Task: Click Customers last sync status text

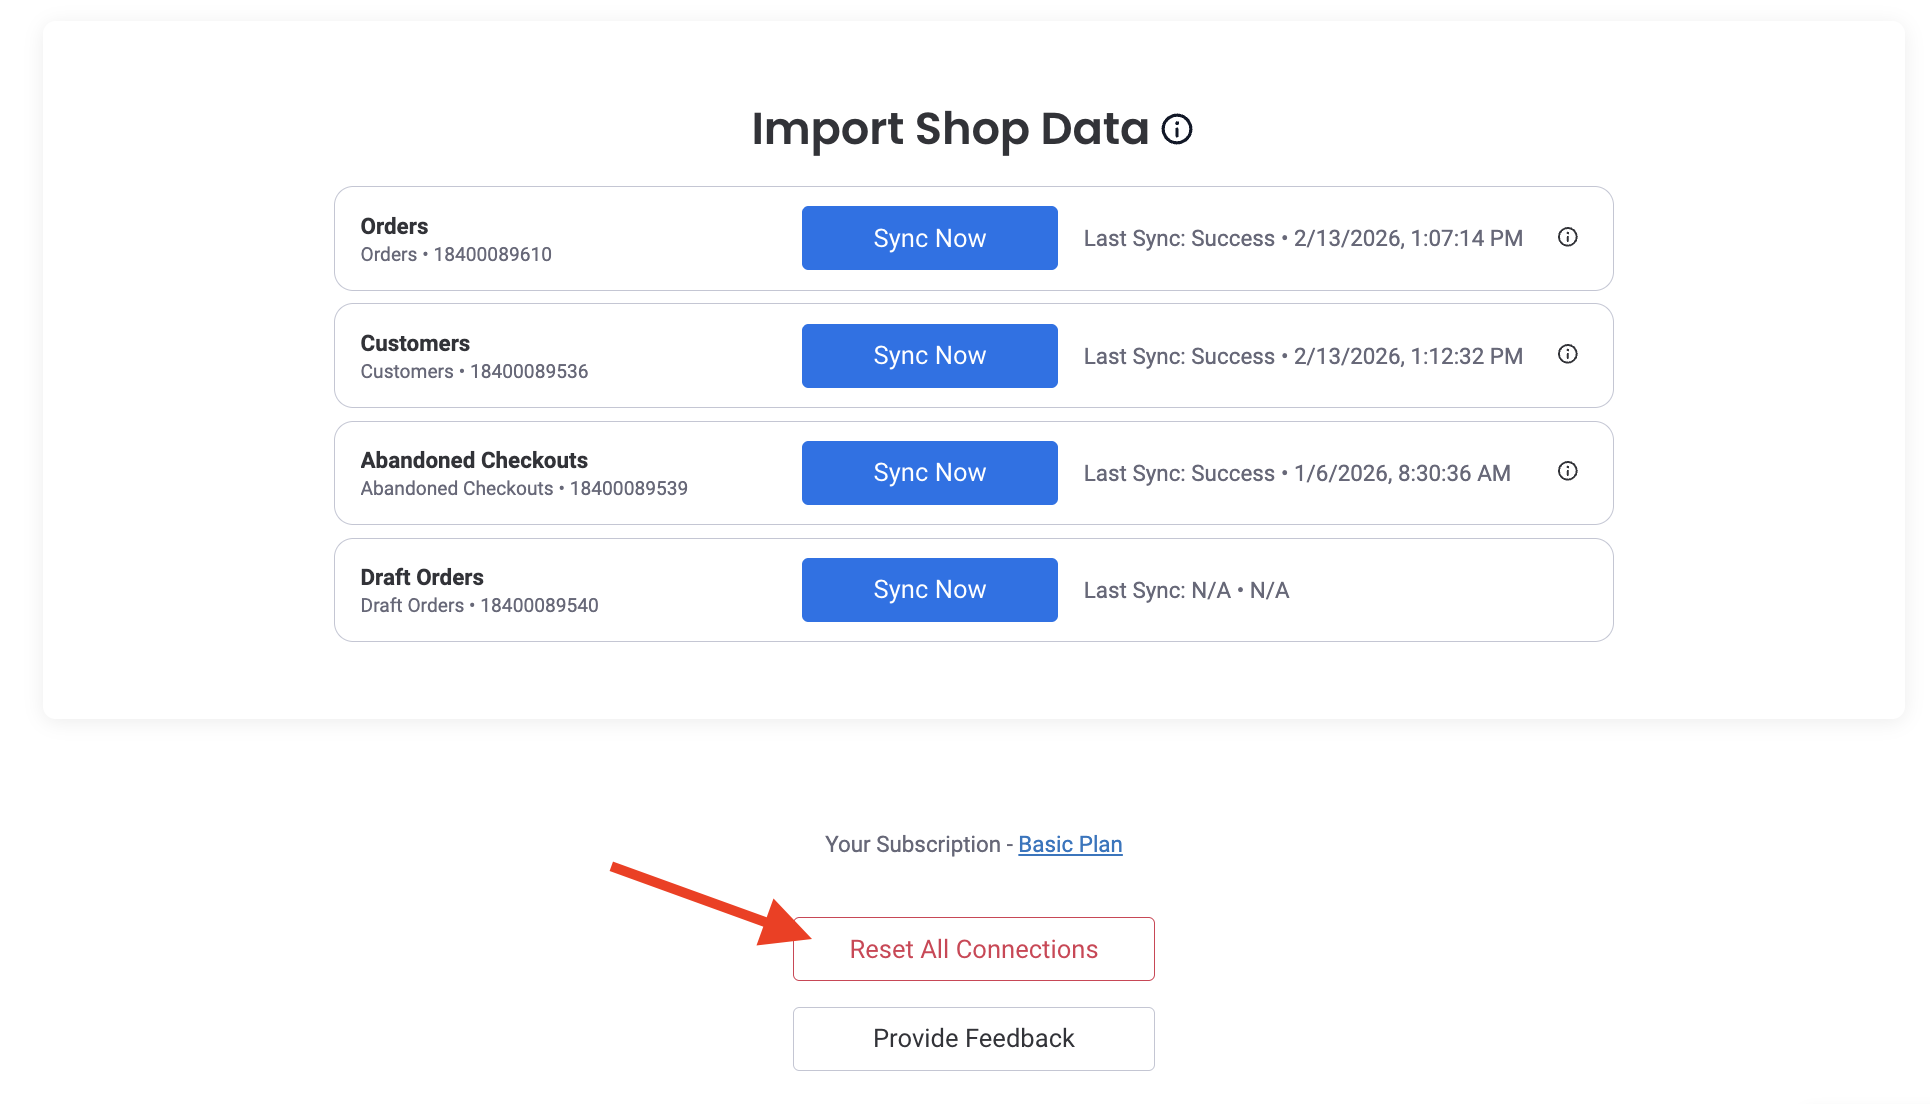Action: tap(1302, 356)
